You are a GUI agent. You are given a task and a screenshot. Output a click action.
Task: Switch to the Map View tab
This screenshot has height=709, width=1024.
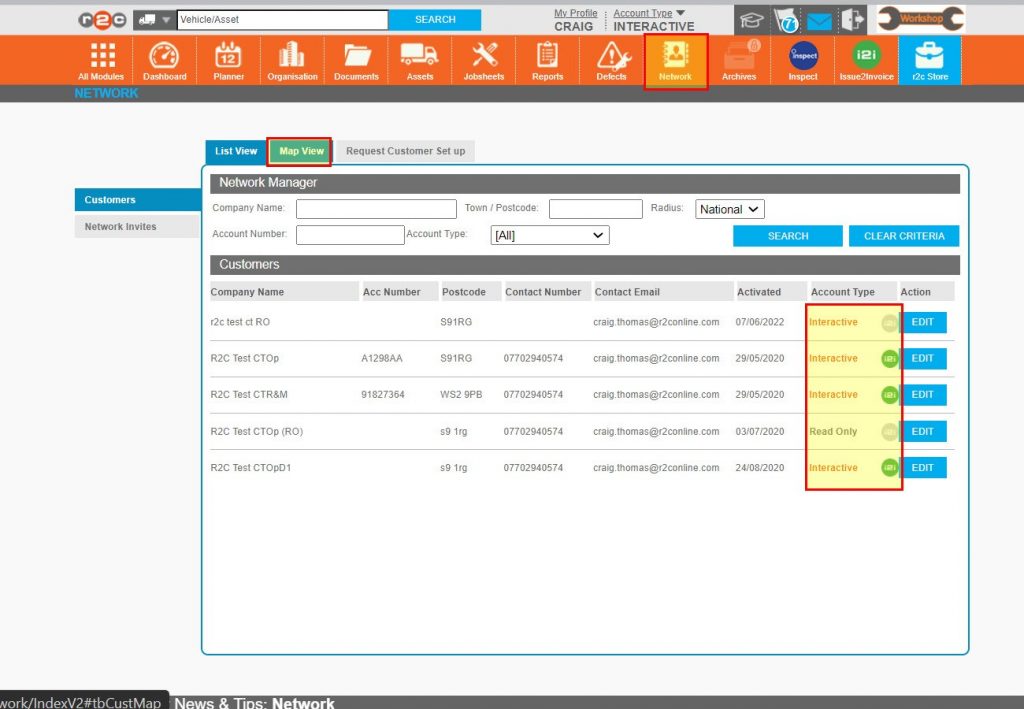(299, 150)
